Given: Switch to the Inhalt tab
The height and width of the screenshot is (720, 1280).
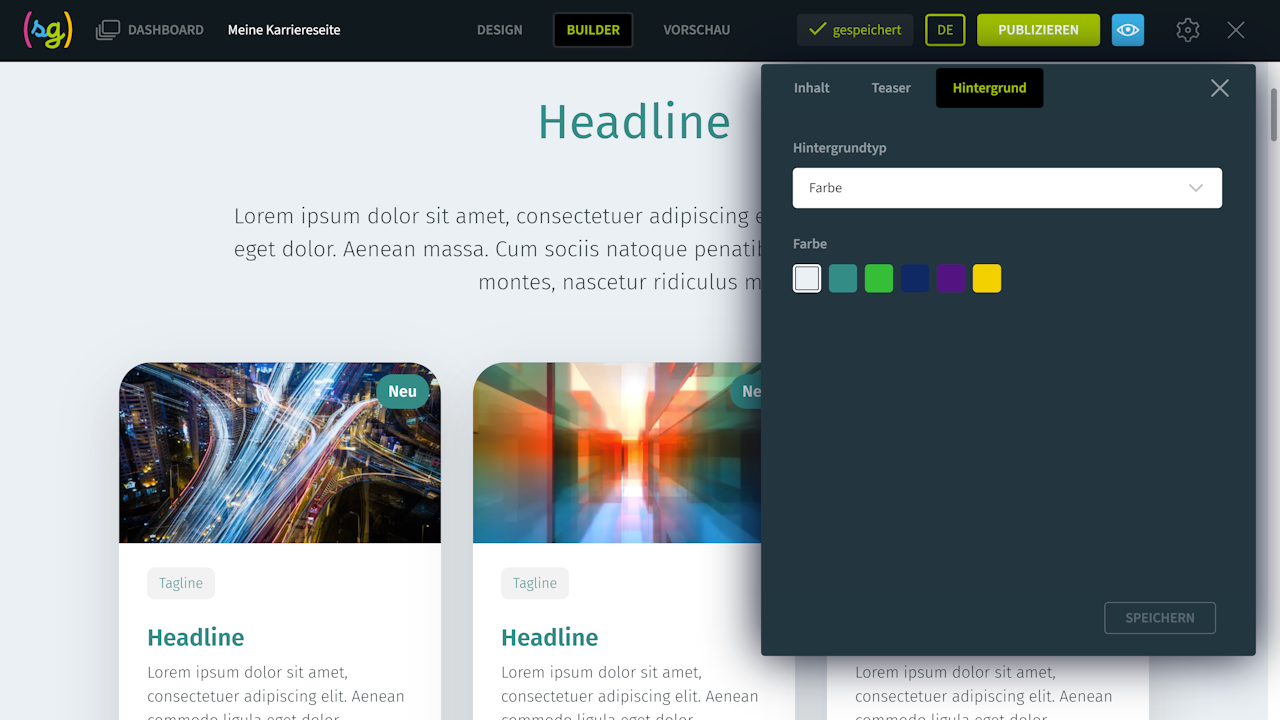Looking at the screenshot, I should [812, 88].
